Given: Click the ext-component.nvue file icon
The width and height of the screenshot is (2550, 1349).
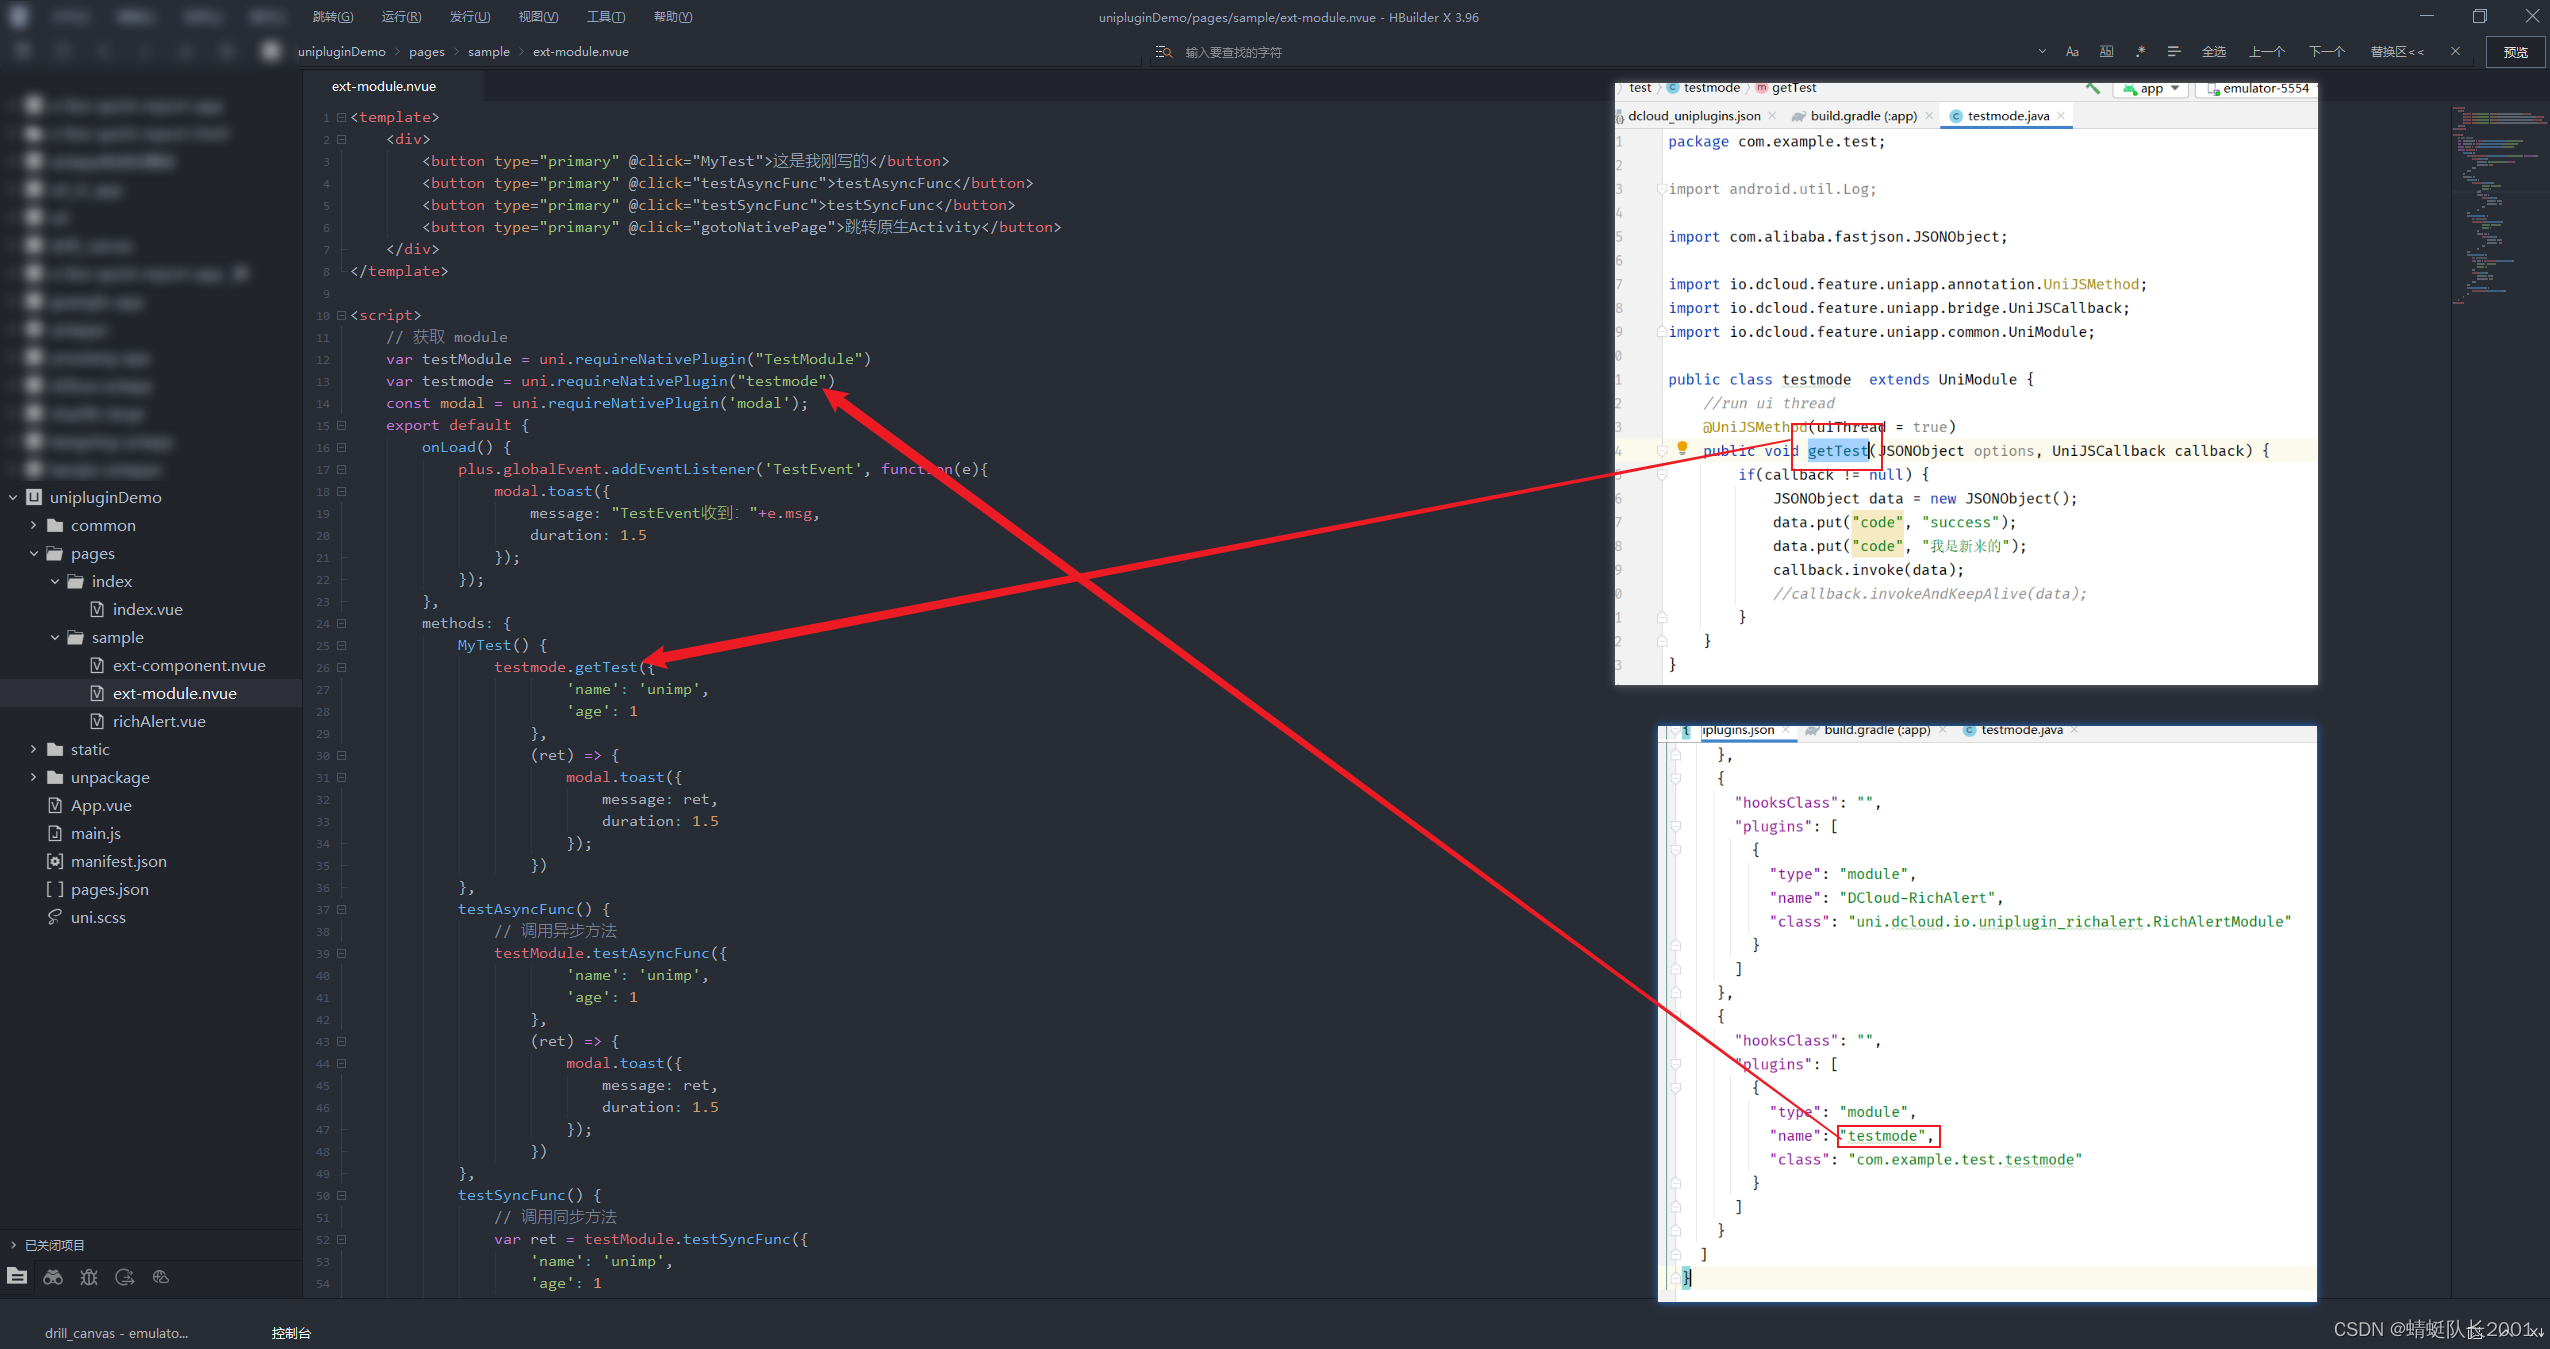Looking at the screenshot, I should point(97,665).
